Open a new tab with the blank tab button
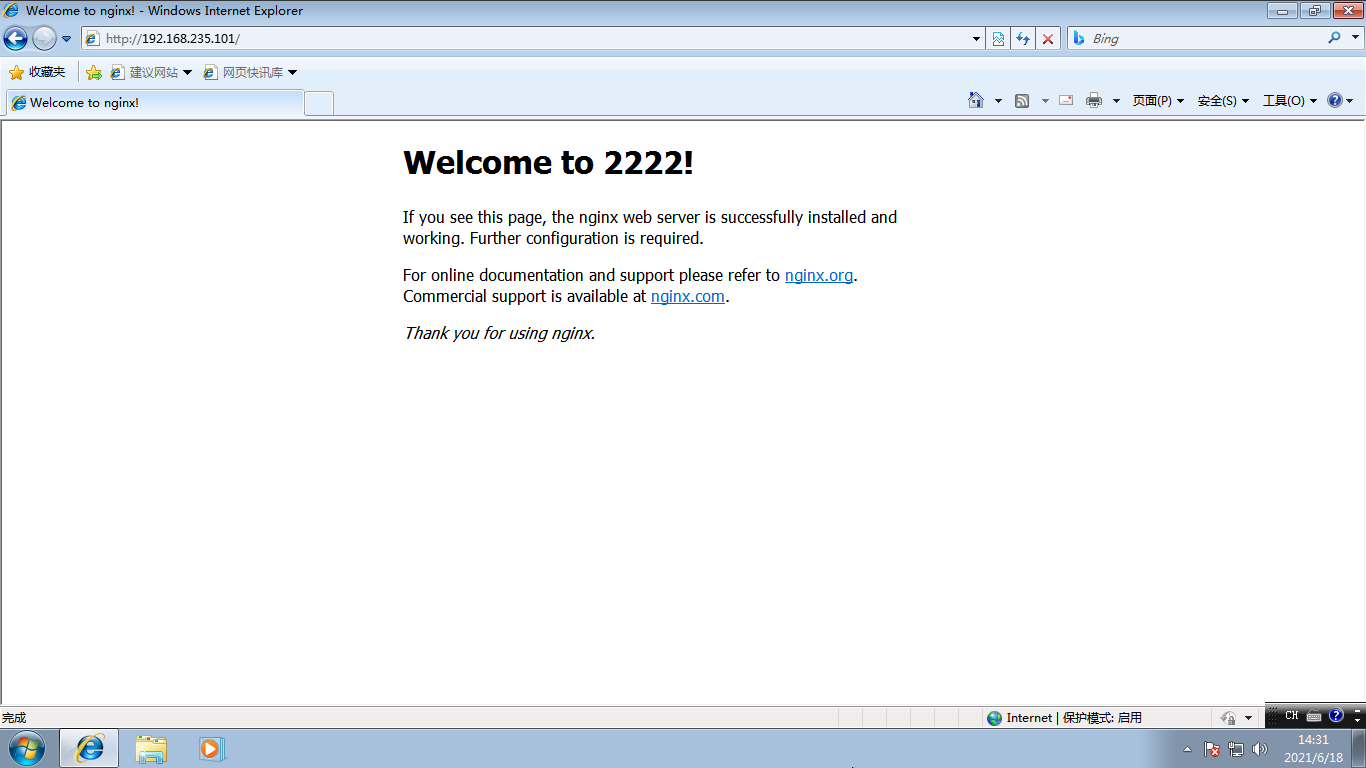The height and width of the screenshot is (768, 1366). coord(319,103)
